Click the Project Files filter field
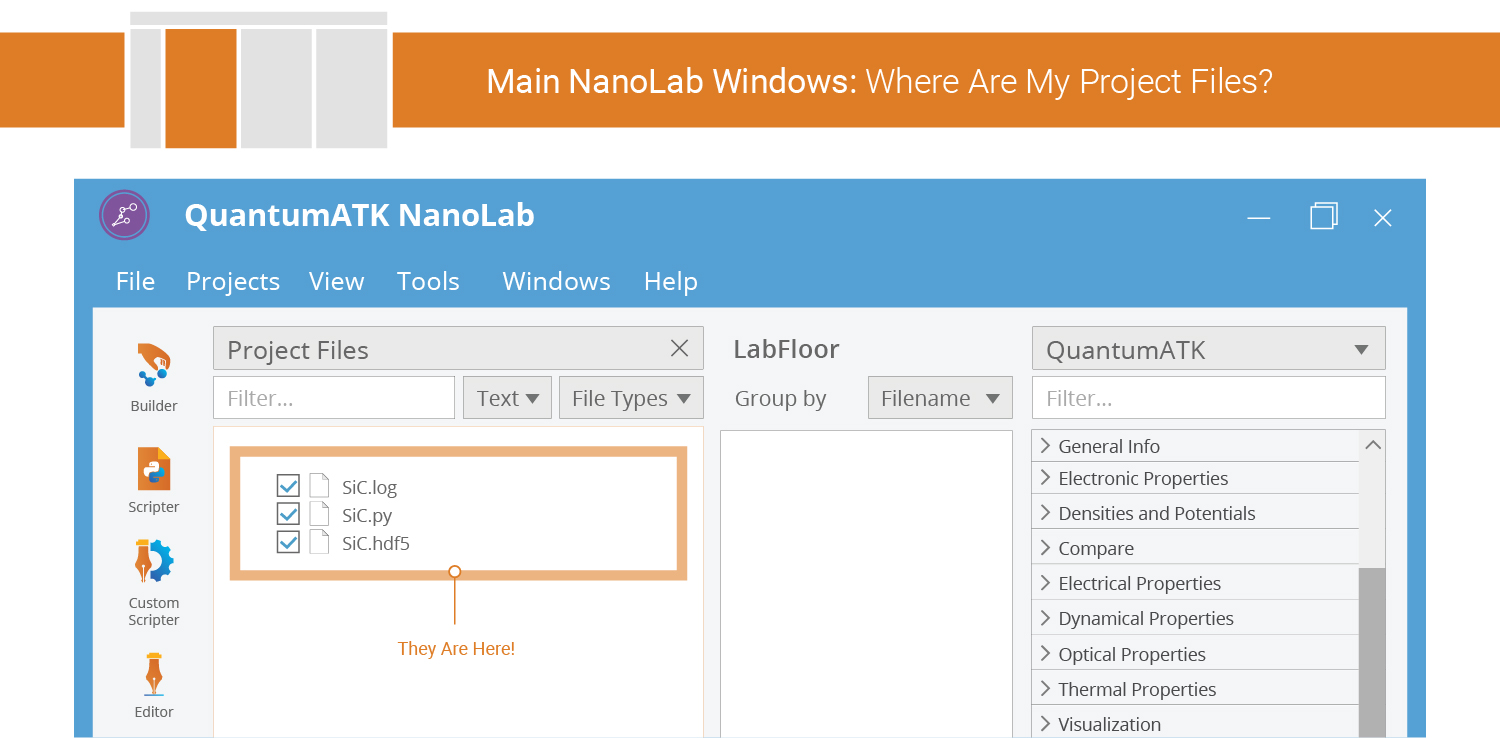The height and width of the screenshot is (738, 1500). click(x=334, y=397)
